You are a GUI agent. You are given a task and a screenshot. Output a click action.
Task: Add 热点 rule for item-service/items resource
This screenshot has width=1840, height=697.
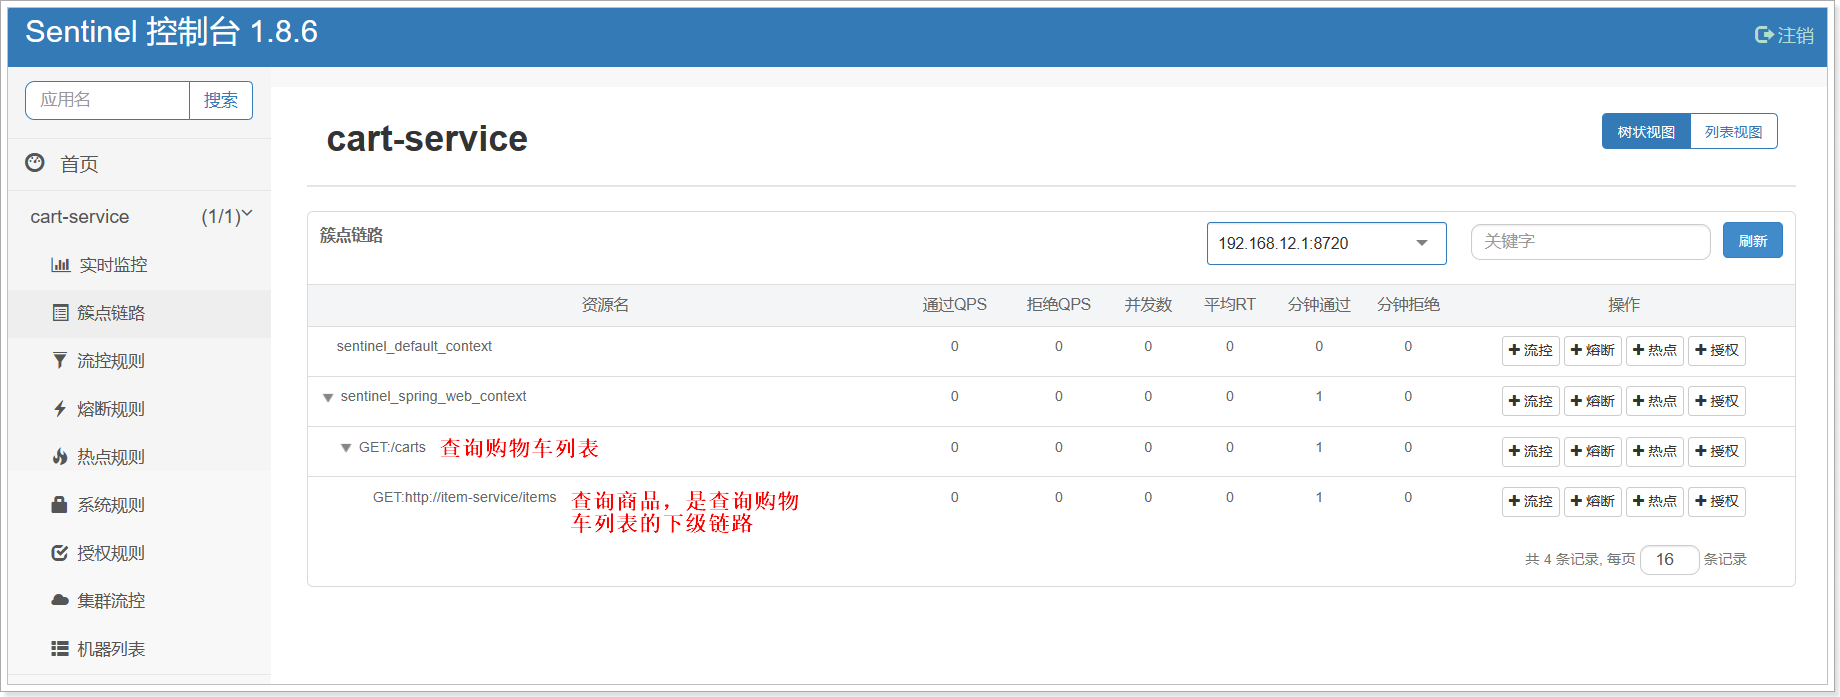coord(1654,502)
